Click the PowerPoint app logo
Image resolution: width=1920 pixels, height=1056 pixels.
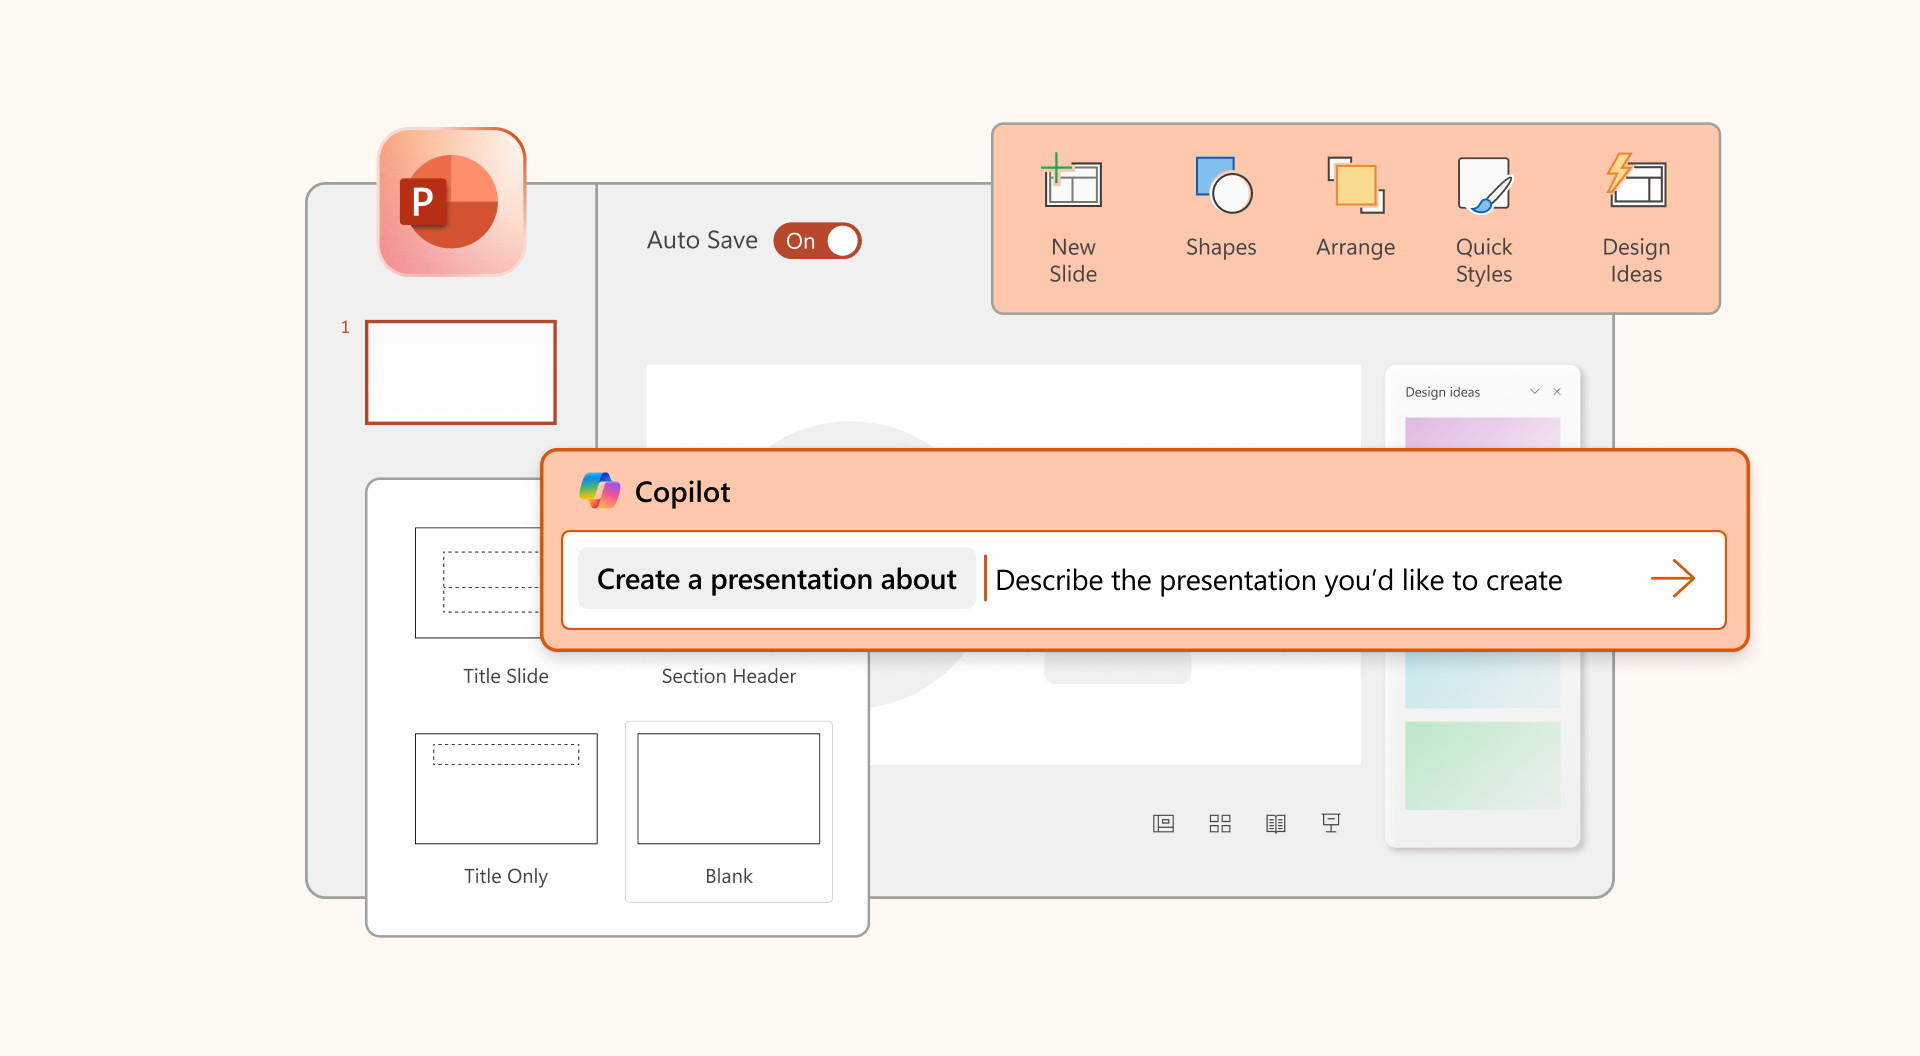452,202
